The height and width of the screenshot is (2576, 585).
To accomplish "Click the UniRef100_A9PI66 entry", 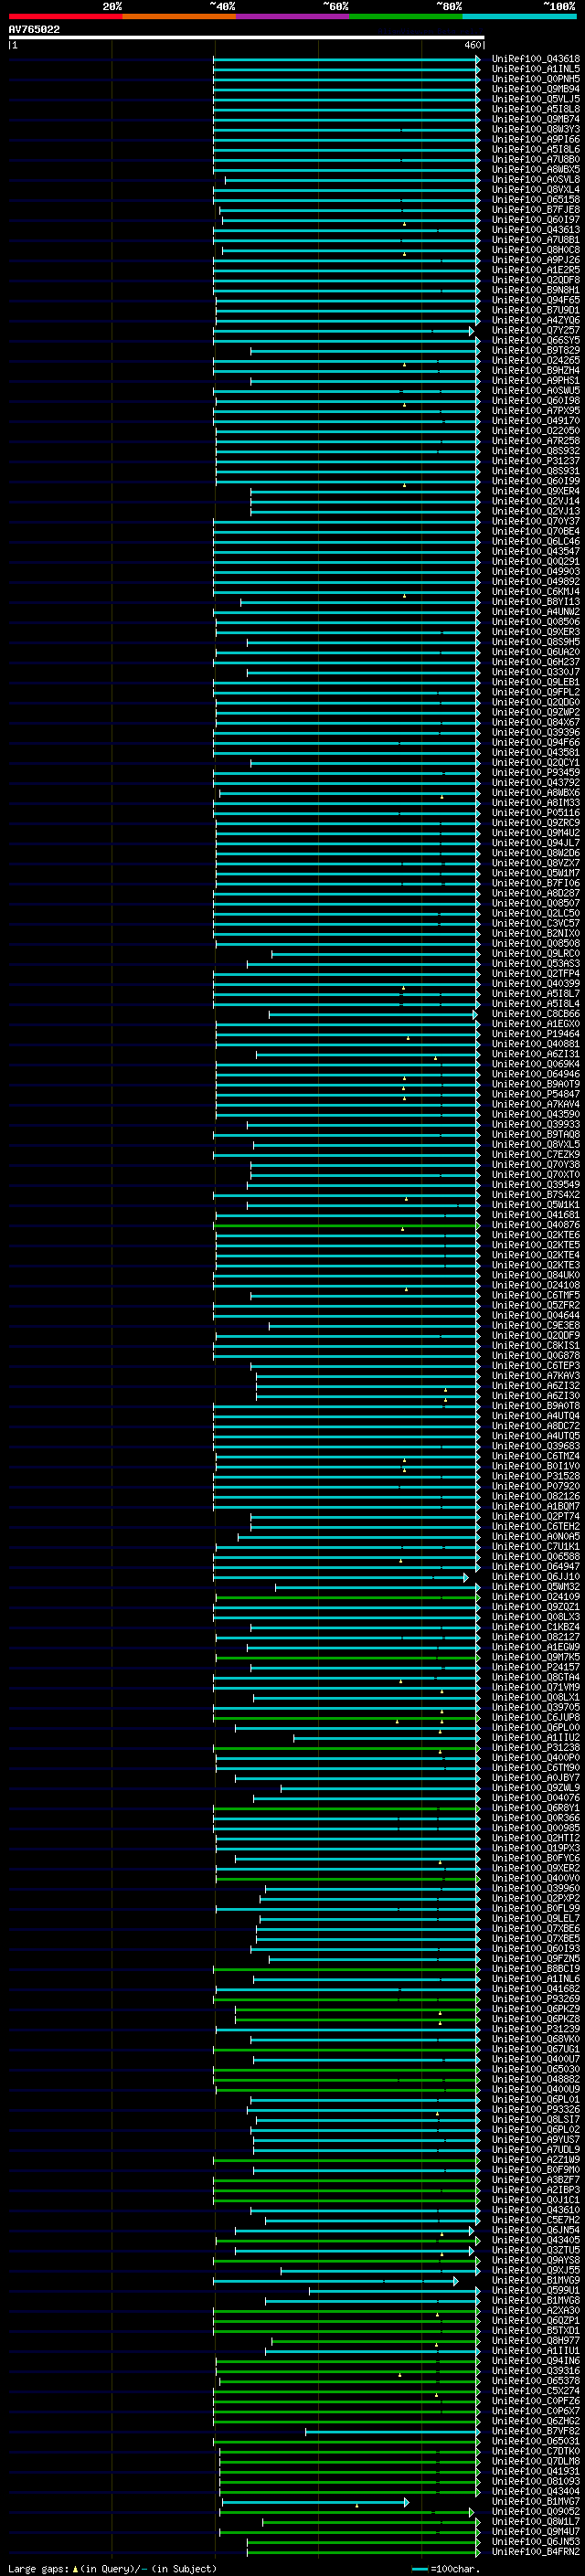I will click(x=536, y=139).
